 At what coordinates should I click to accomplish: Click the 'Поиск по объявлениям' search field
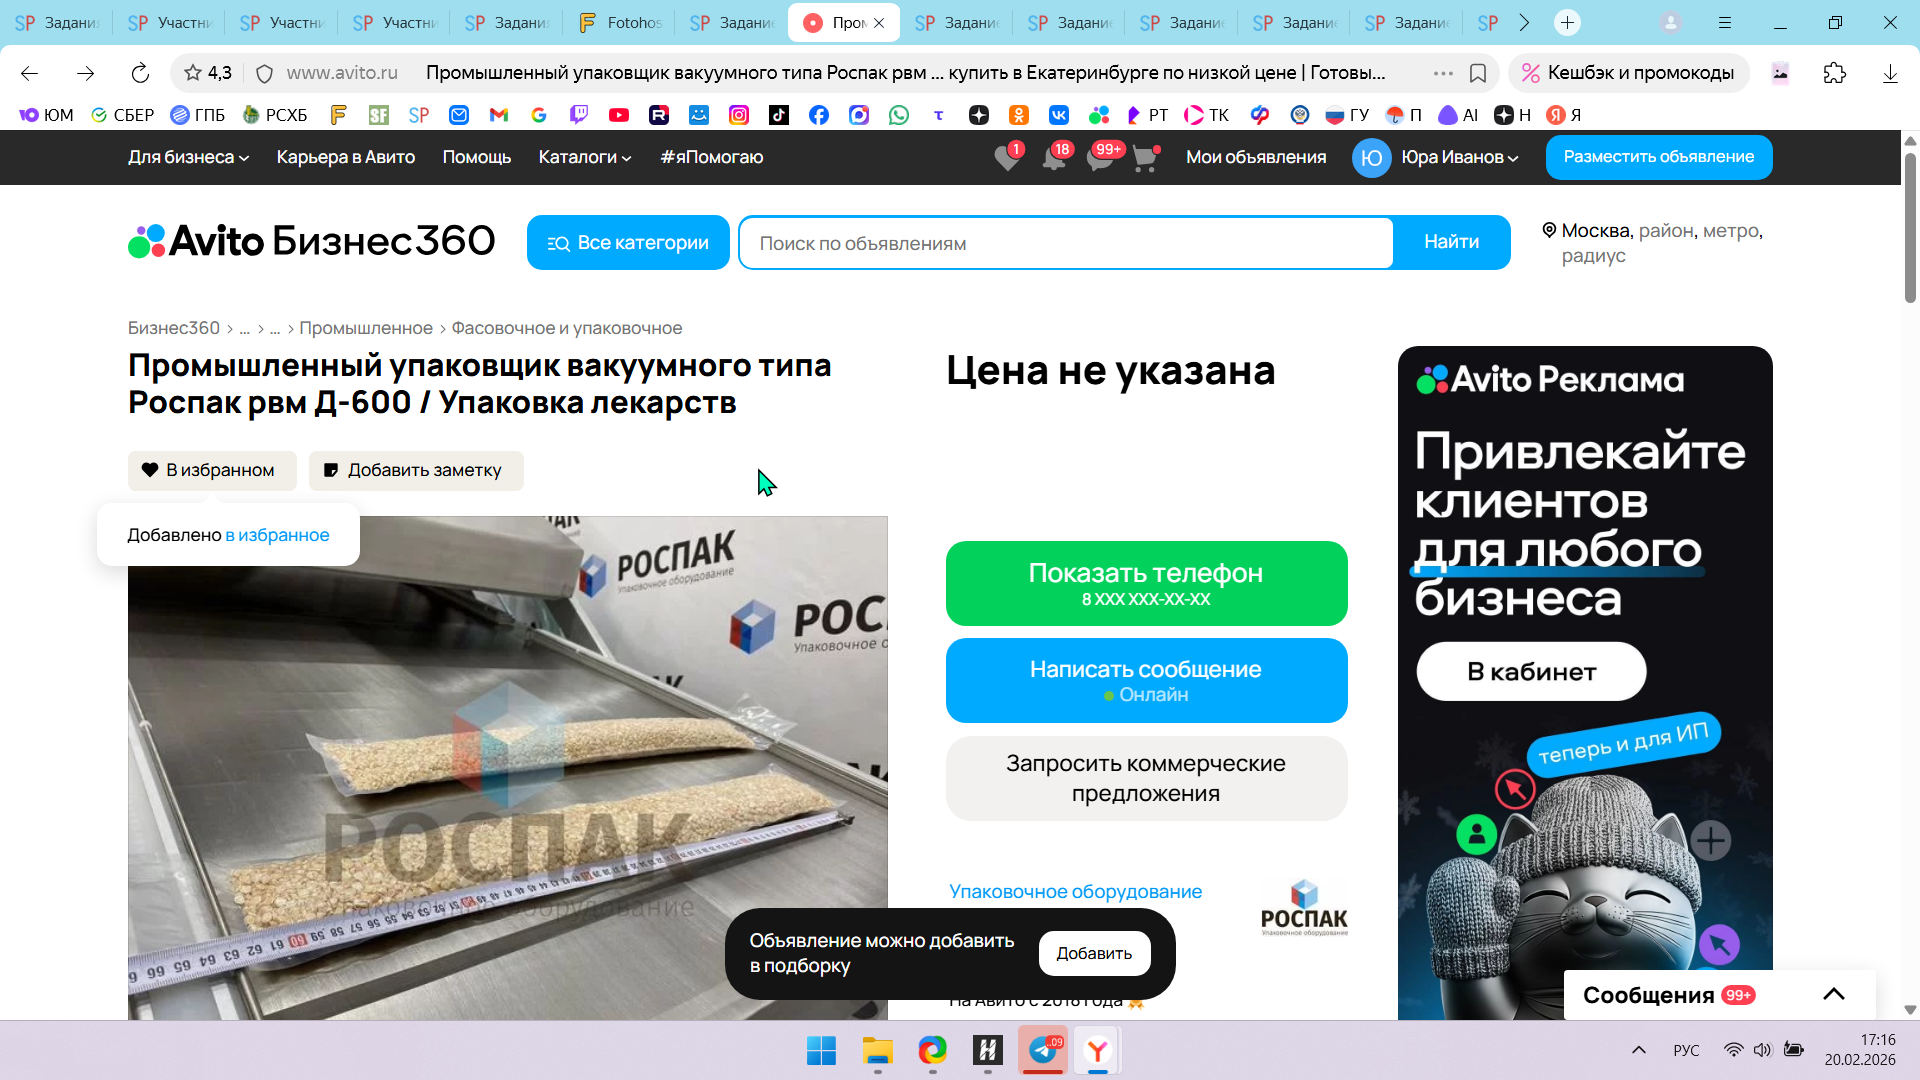pos(1065,243)
